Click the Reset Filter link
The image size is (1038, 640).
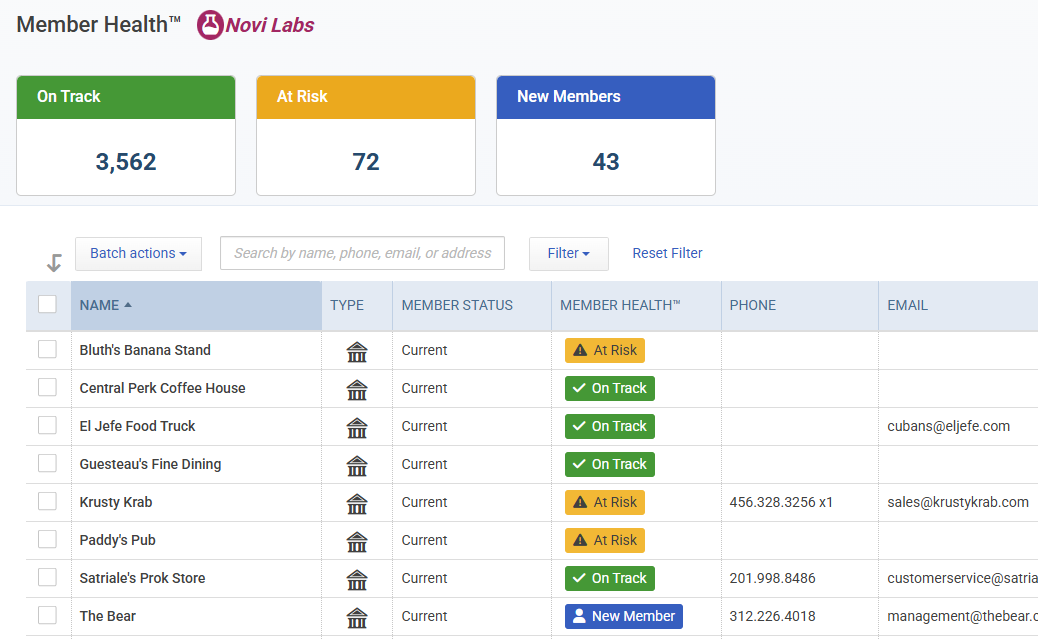coord(667,254)
